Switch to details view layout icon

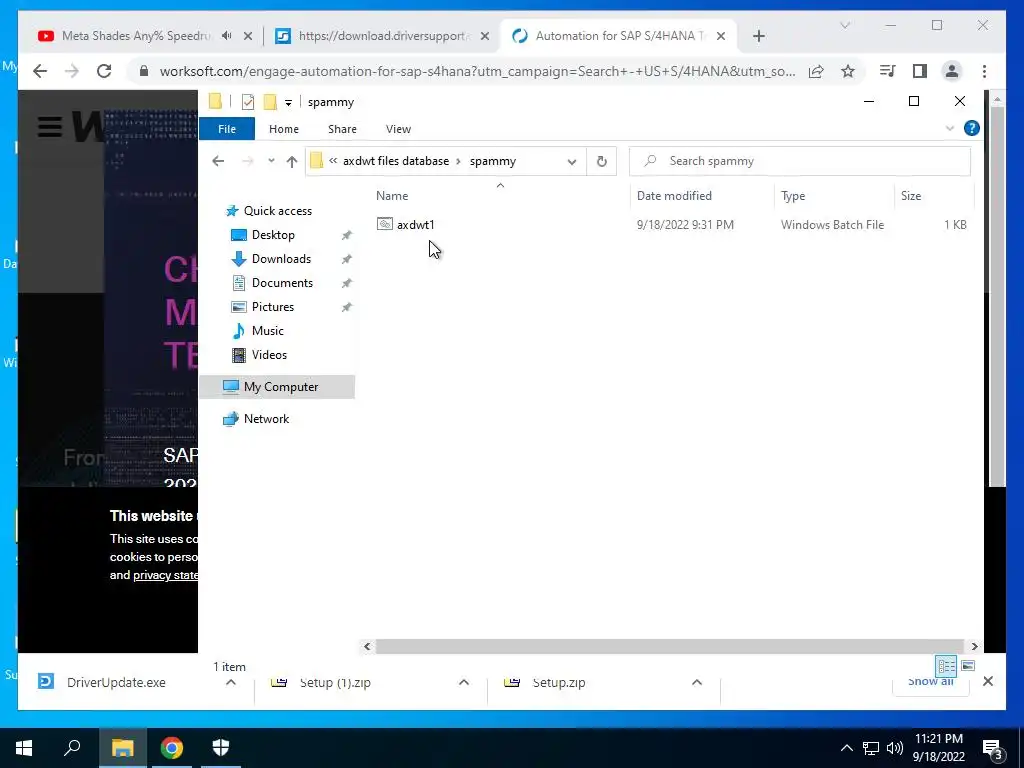coord(946,666)
